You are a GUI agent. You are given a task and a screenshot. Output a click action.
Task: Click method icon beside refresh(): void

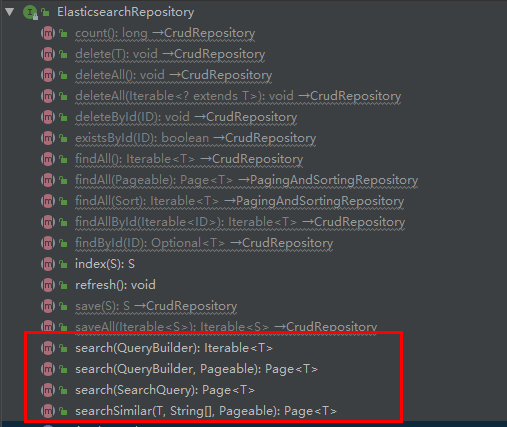[x=48, y=285]
